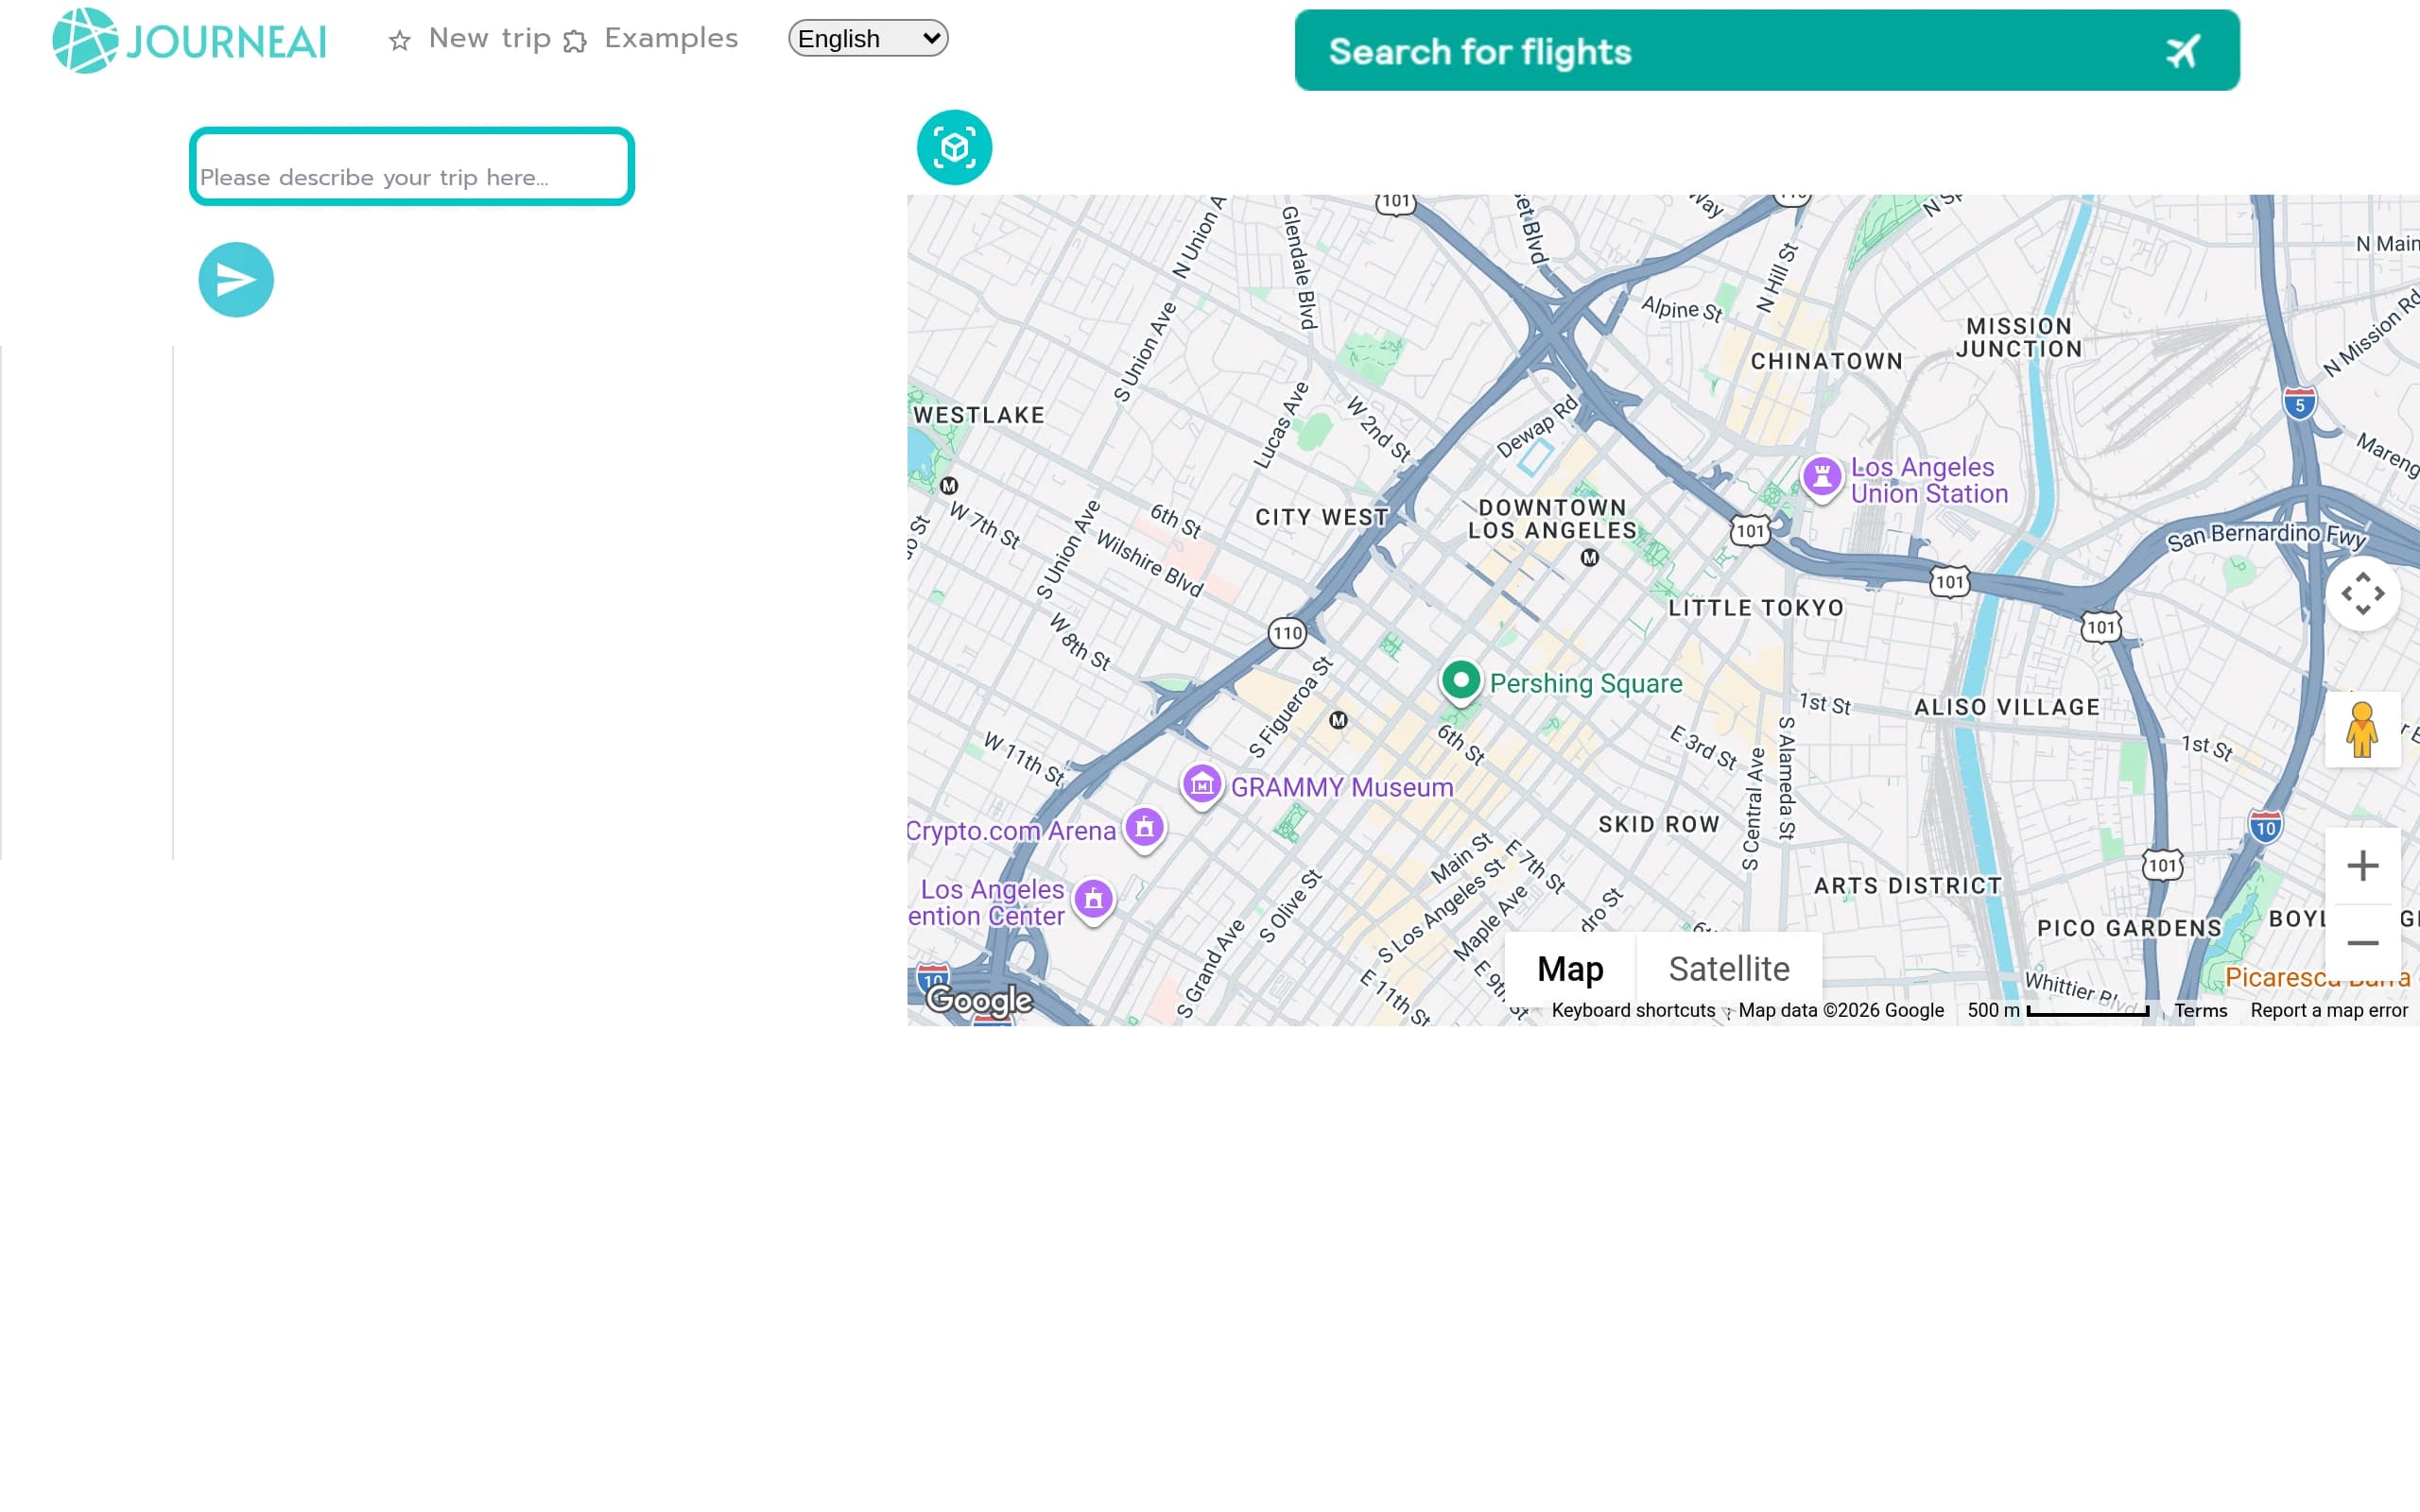
Task: Open the Examples menu item
Action: [x=671, y=39]
